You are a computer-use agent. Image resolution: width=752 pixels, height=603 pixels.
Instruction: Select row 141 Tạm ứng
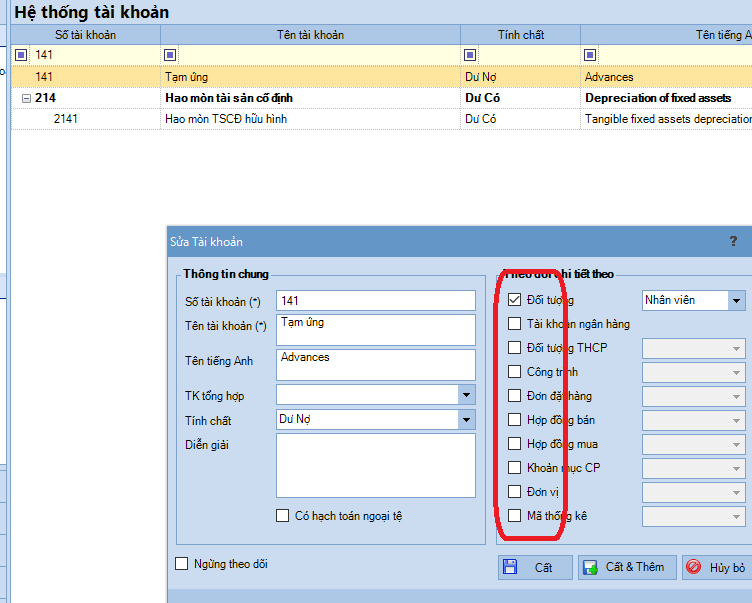click(381, 77)
